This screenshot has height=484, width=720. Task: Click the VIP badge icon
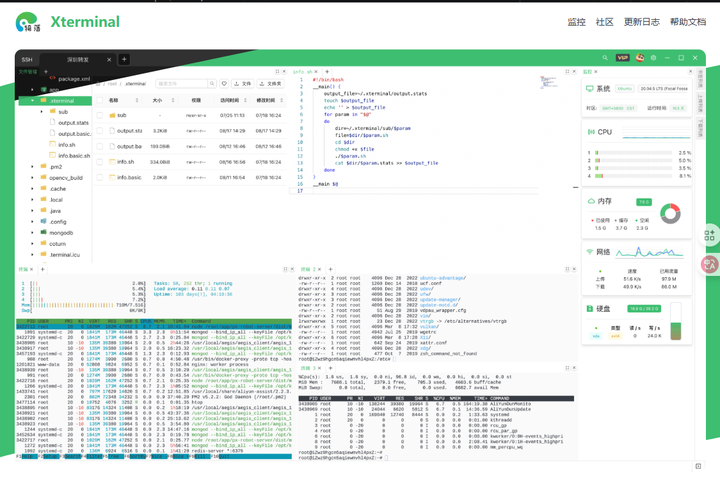click(622, 58)
